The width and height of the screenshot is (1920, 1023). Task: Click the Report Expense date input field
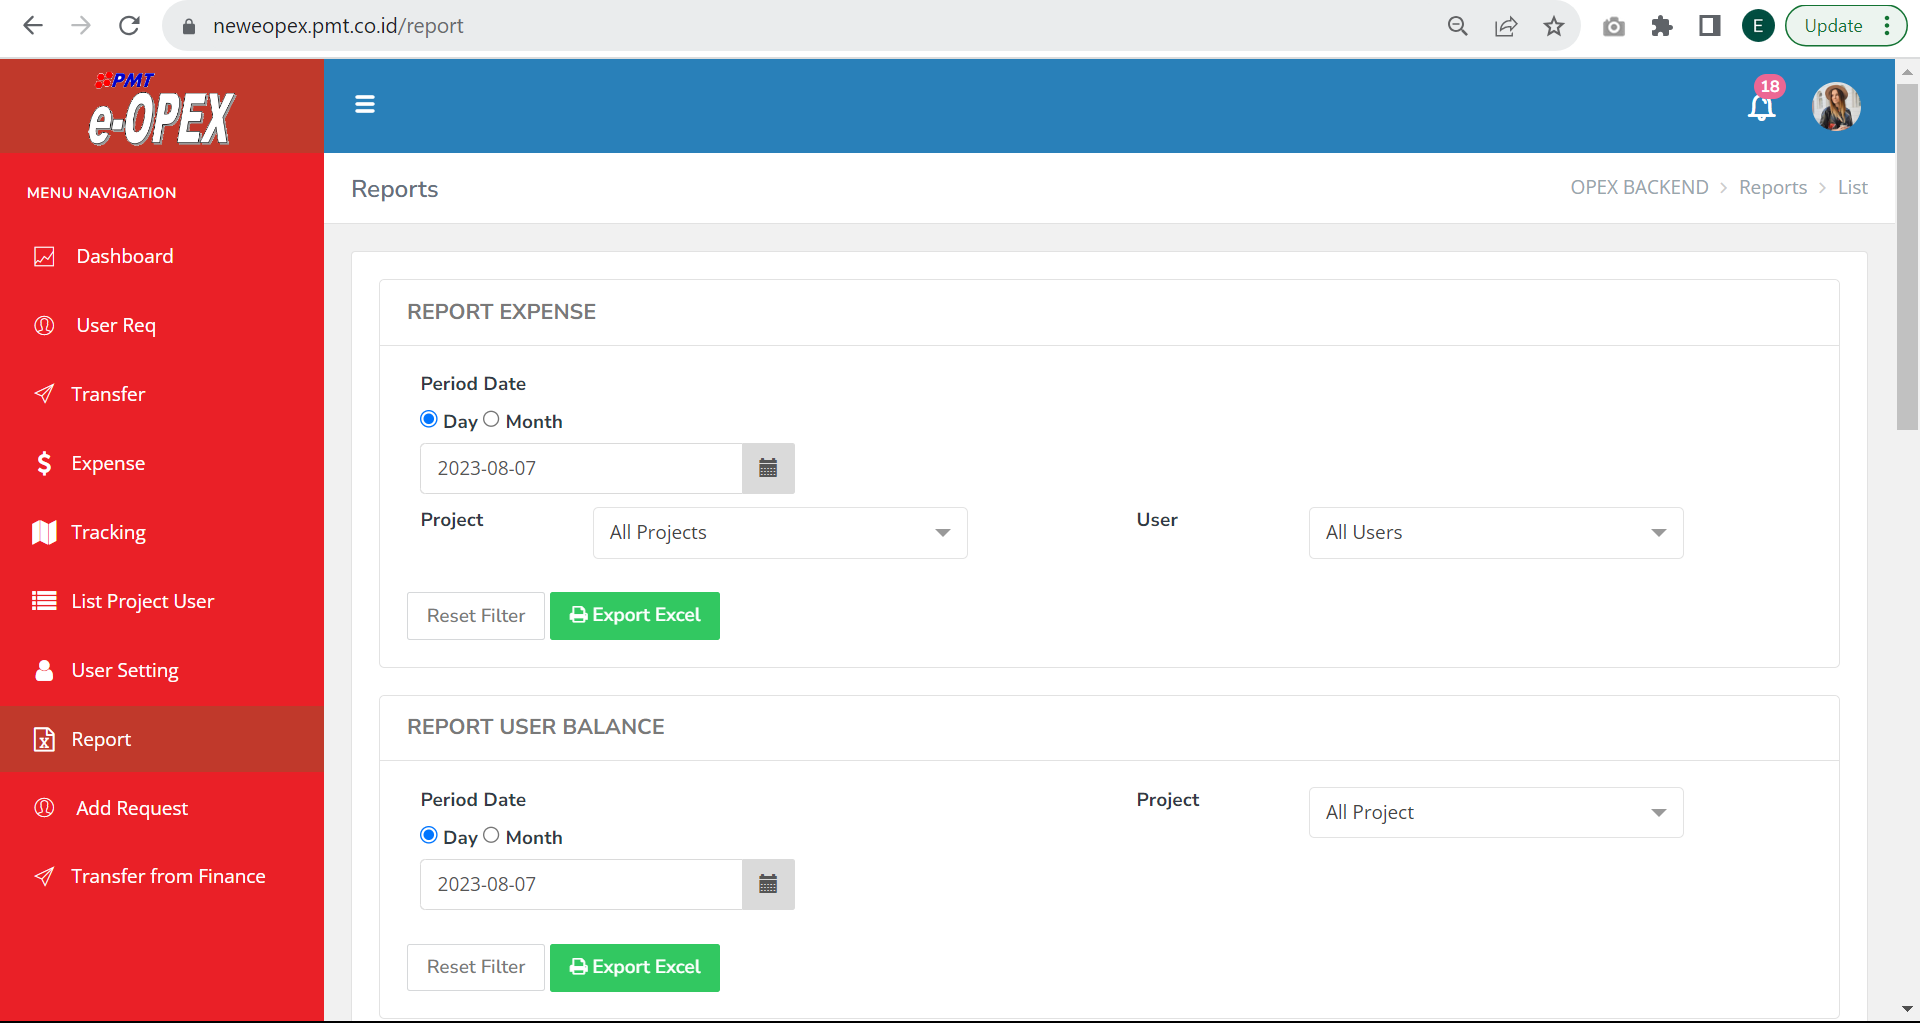(581, 468)
